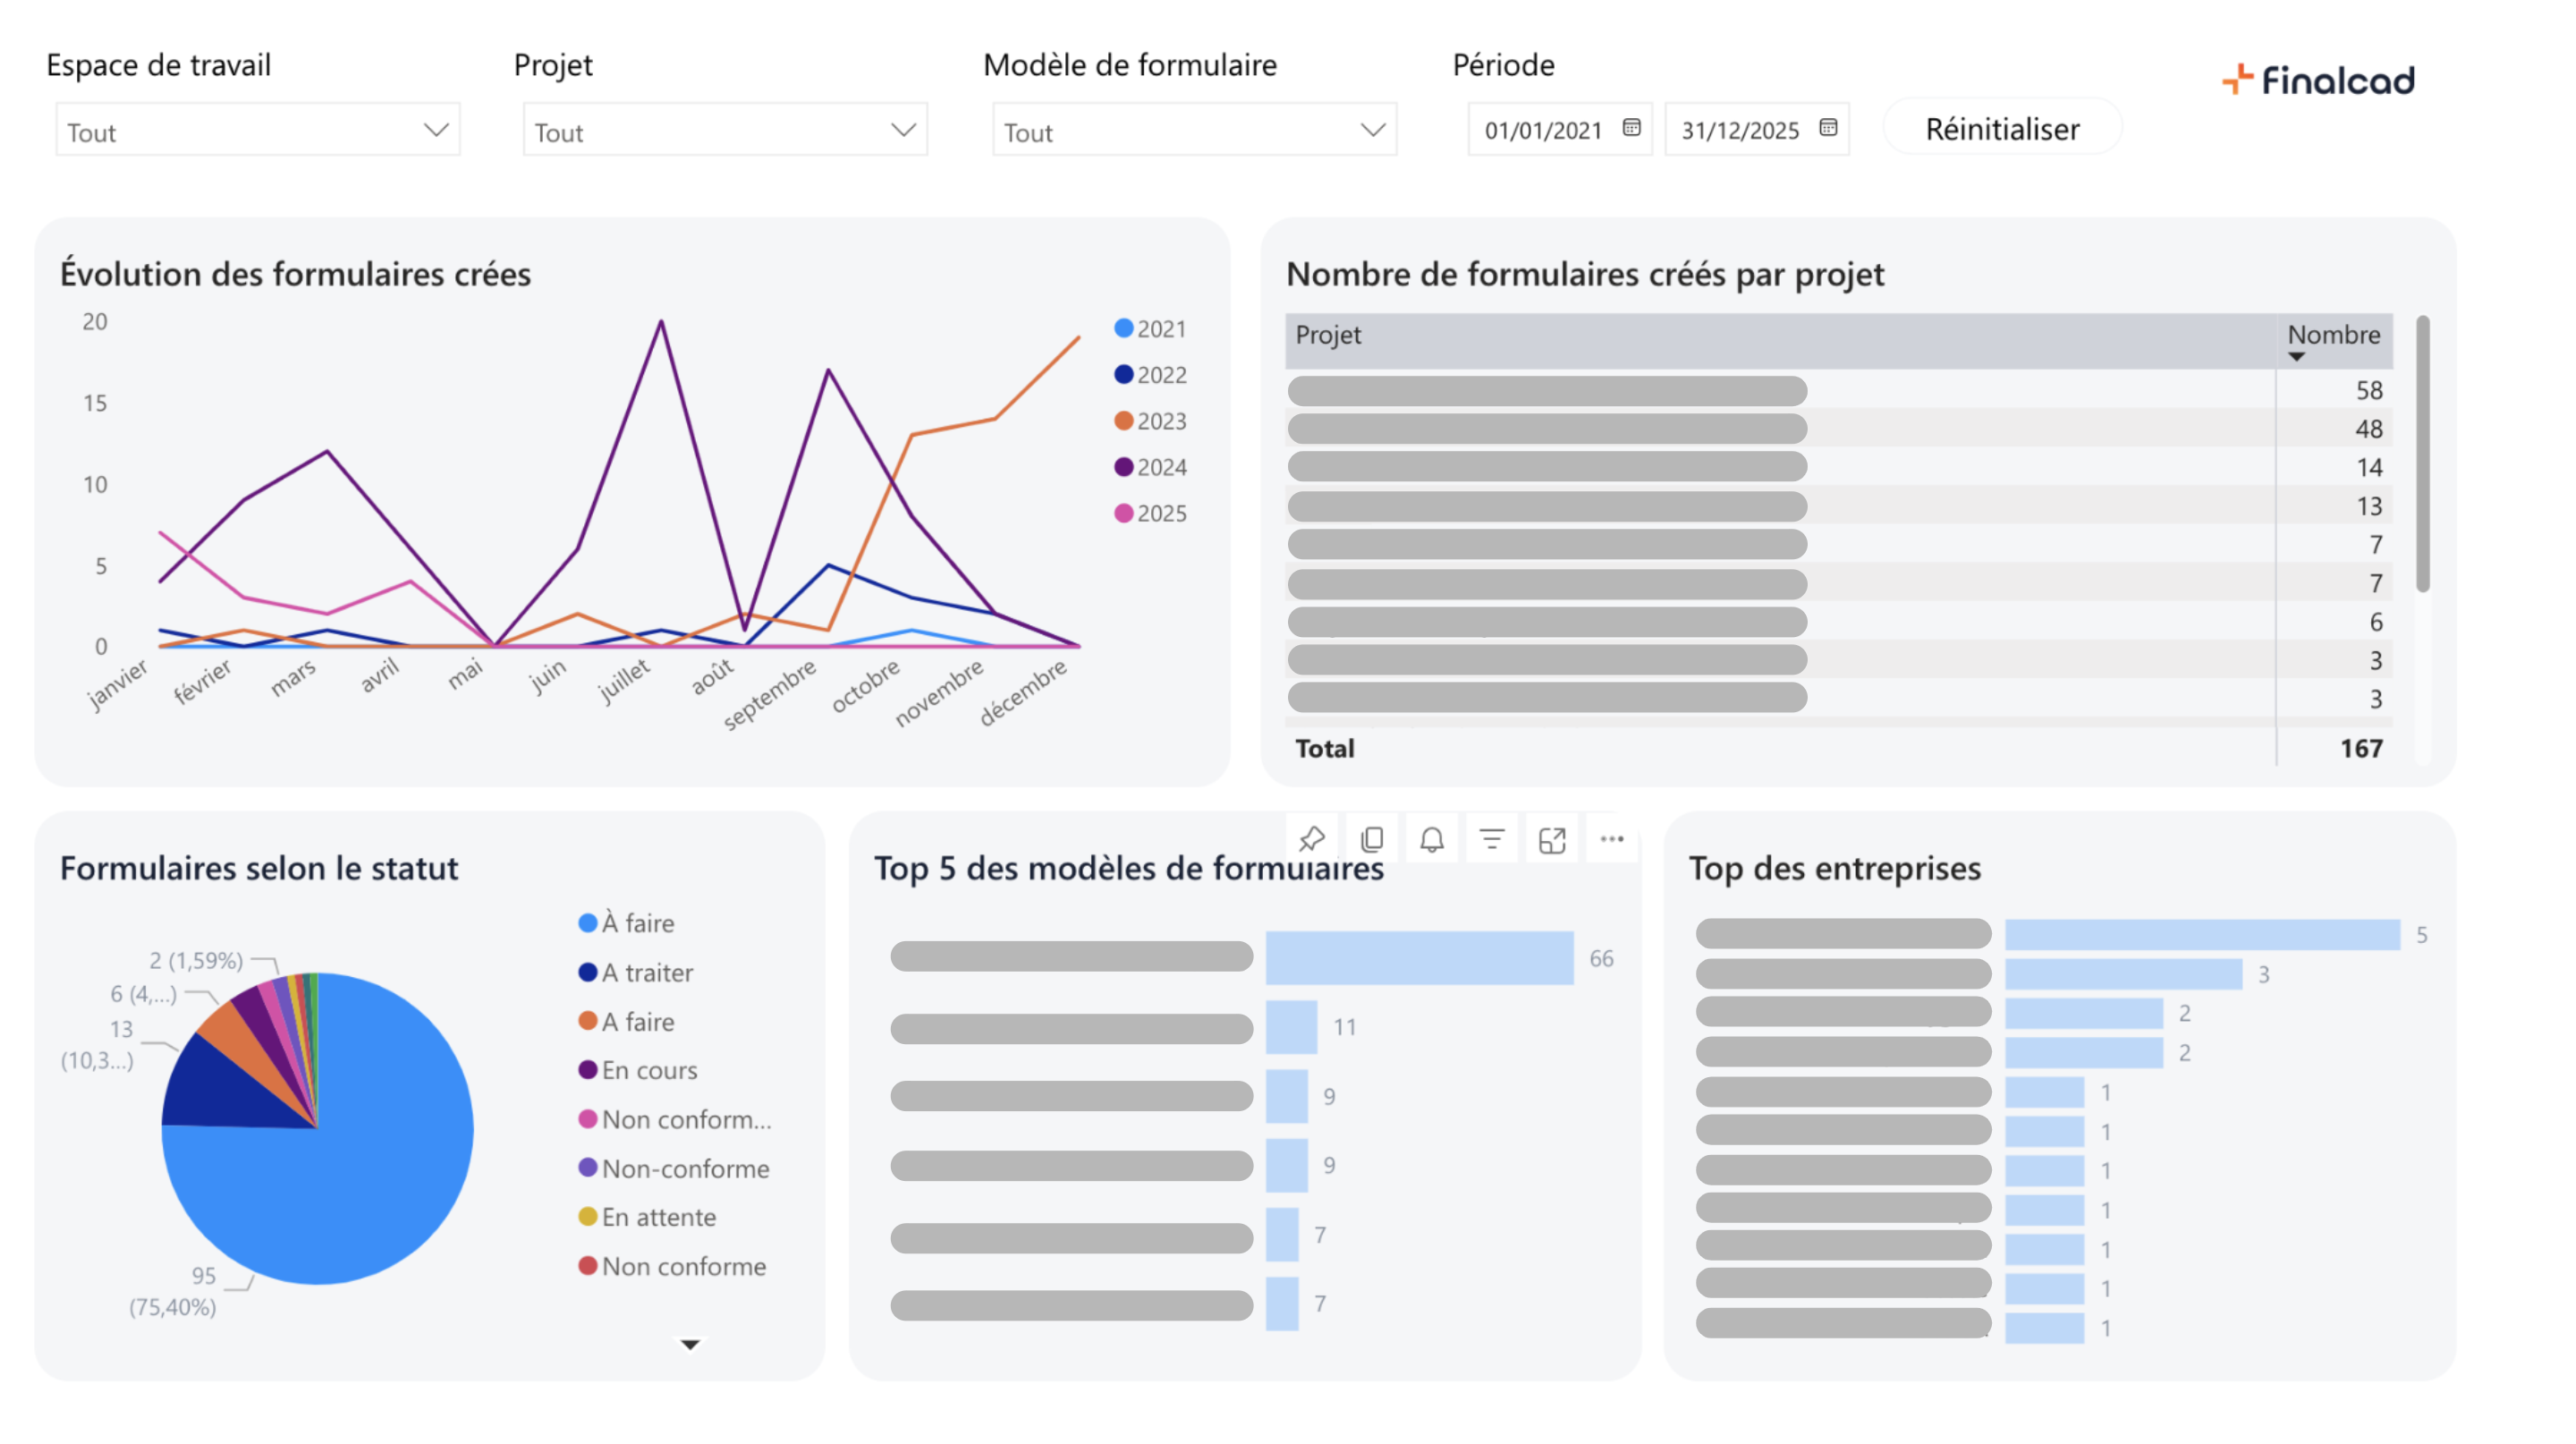Sort table by Projet column header
Viewport: 2576px width, 1444px height.
click(x=1328, y=335)
